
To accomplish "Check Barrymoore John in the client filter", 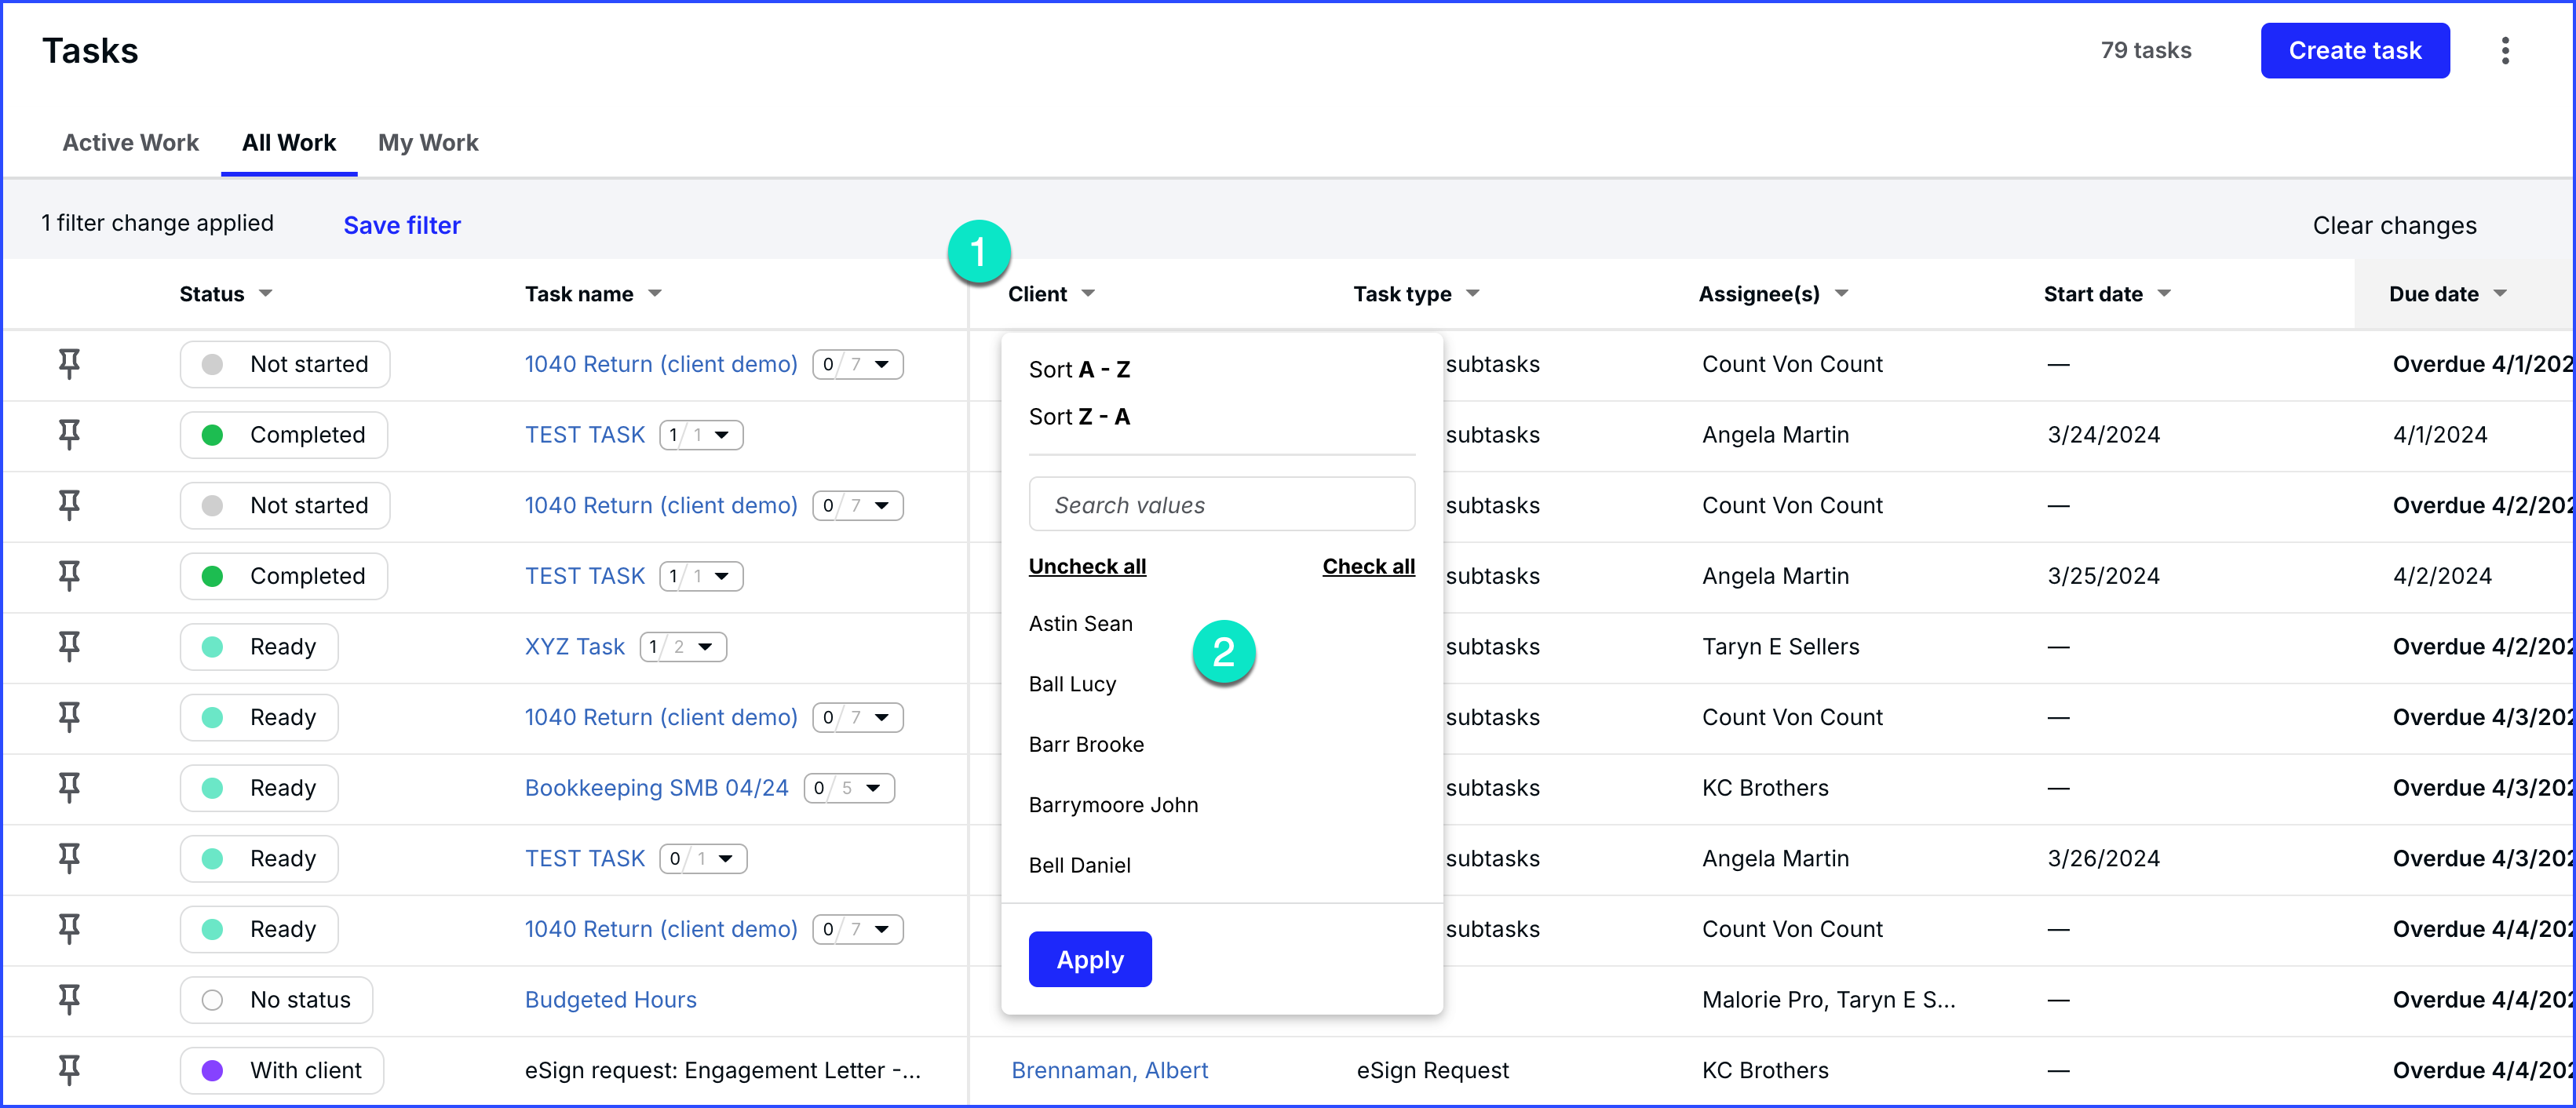I will point(1113,804).
